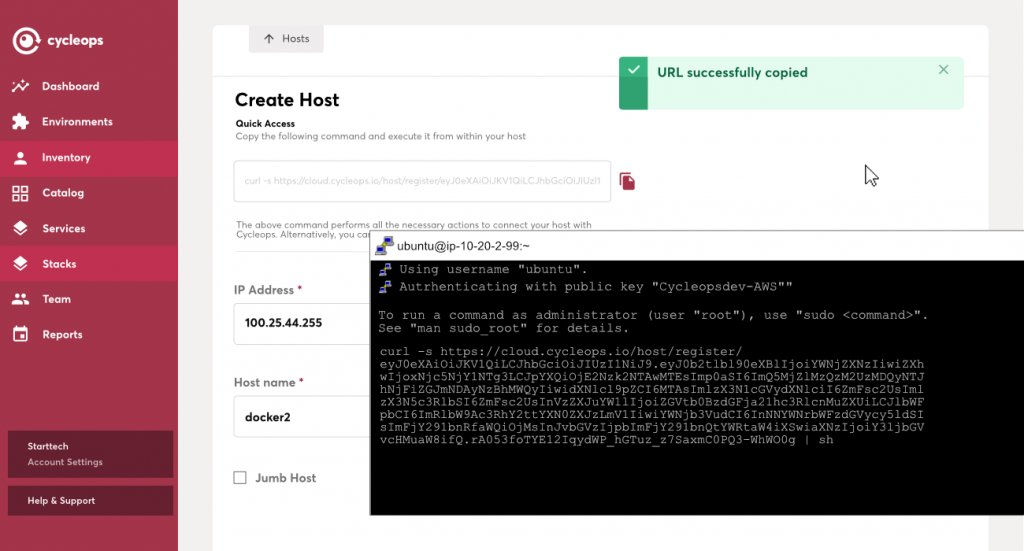Click the Jumb Host label text
This screenshot has height=551, width=1024.
point(285,478)
